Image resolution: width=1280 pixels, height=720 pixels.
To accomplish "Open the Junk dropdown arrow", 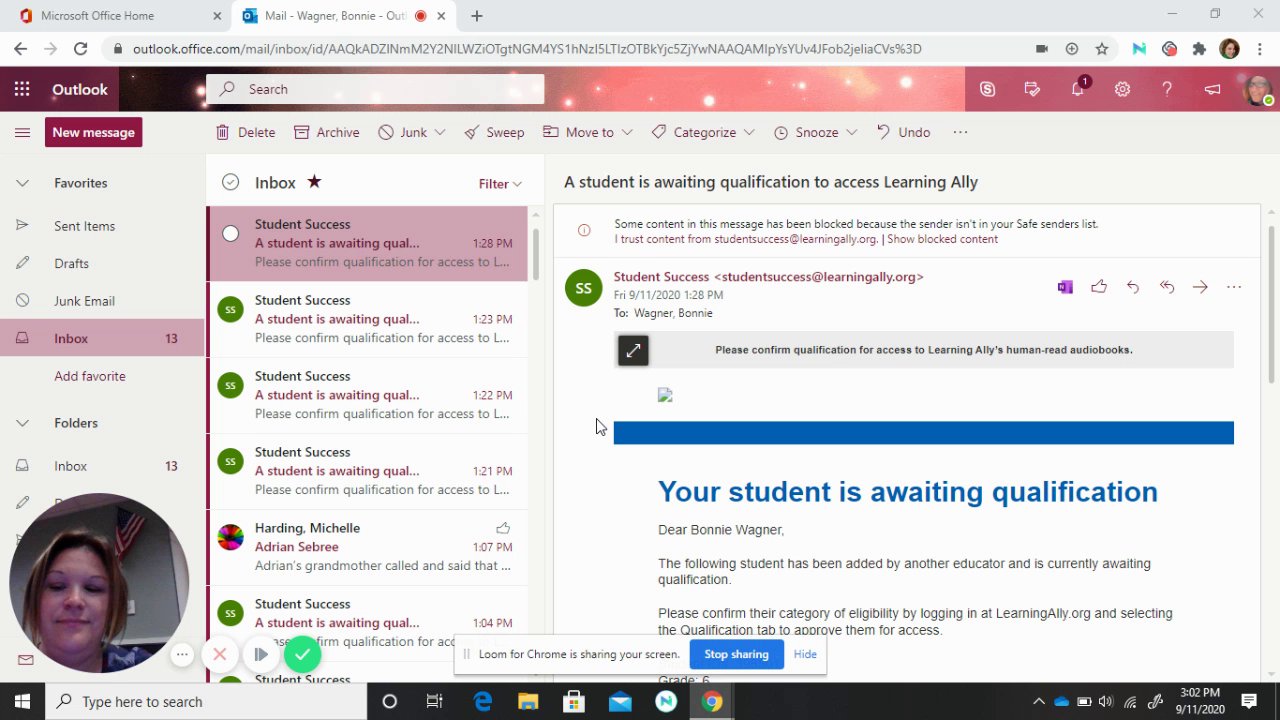I will click(441, 132).
